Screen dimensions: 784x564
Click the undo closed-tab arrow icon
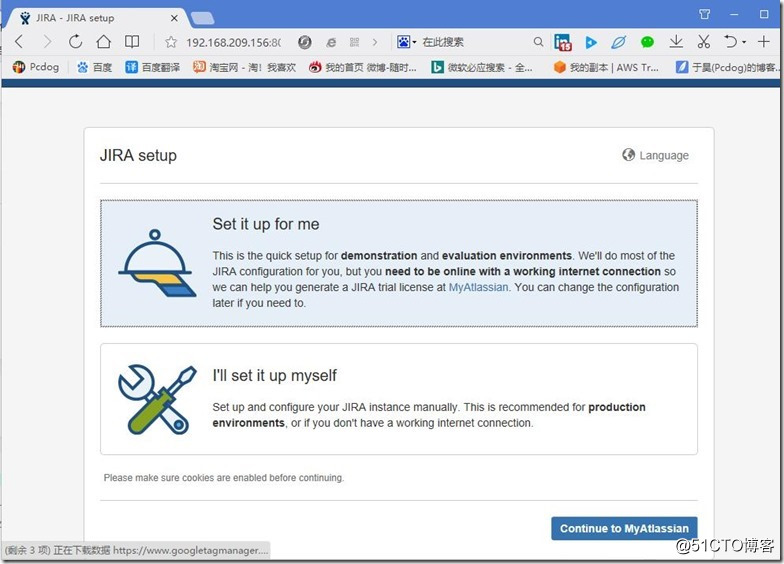click(x=731, y=42)
